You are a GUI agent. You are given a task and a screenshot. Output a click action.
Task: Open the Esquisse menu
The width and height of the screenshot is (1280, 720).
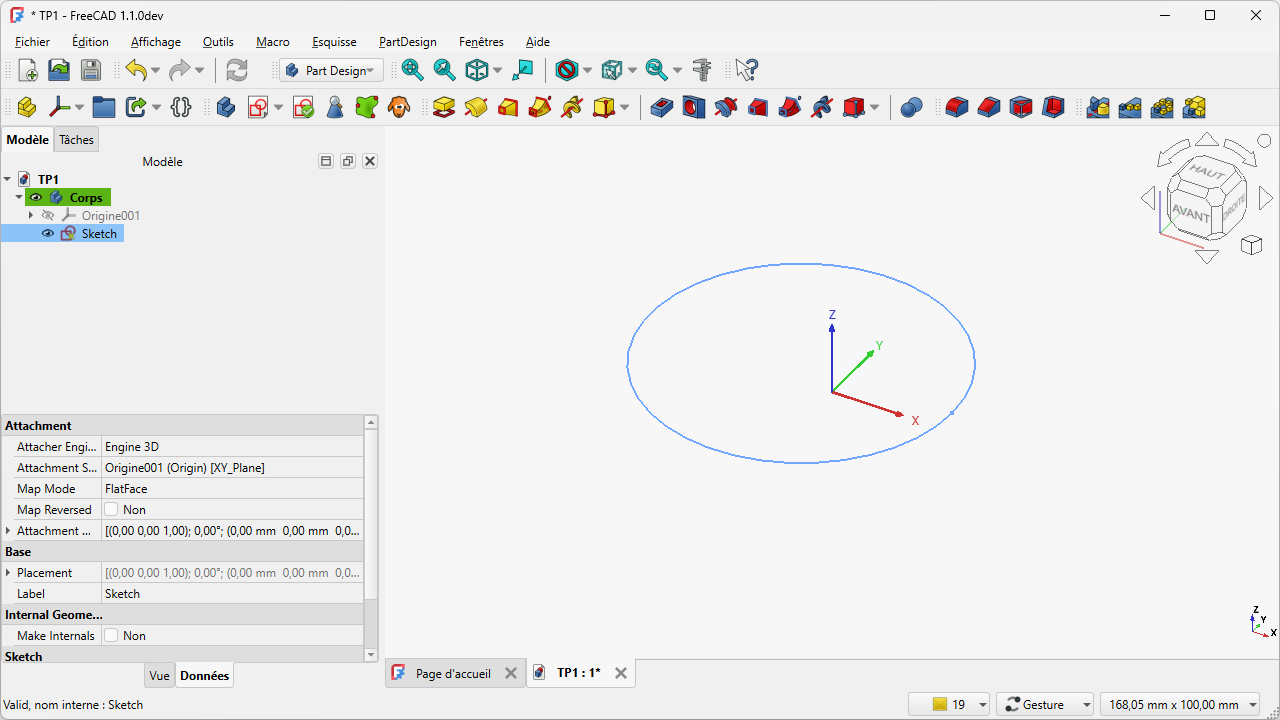[x=334, y=42]
